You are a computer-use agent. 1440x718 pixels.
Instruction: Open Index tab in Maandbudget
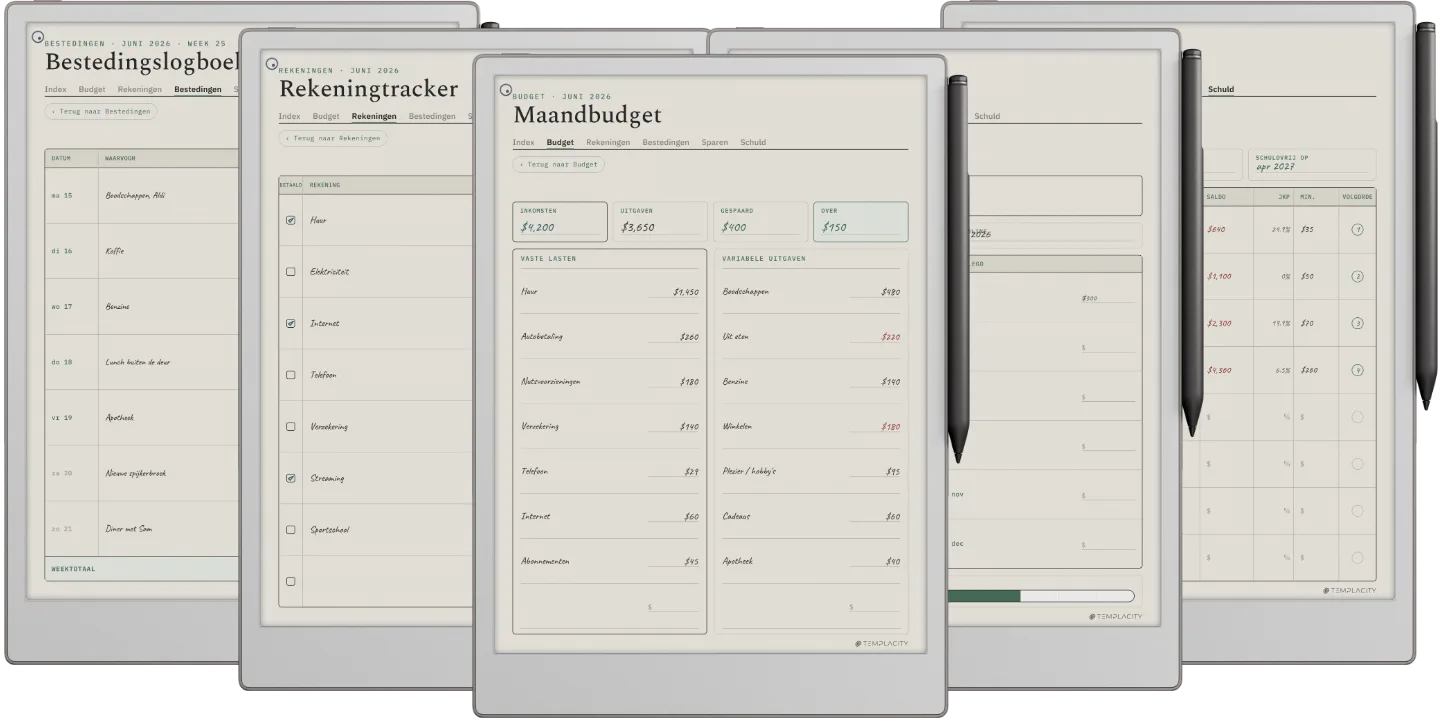(523, 142)
